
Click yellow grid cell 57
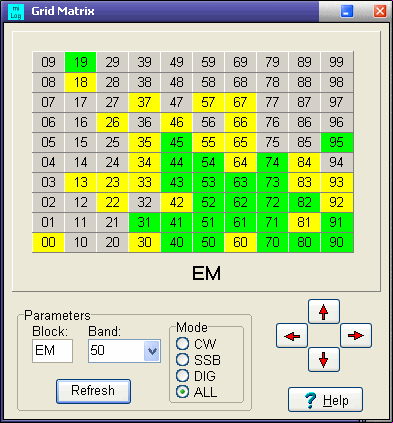[x=208, y=102]
